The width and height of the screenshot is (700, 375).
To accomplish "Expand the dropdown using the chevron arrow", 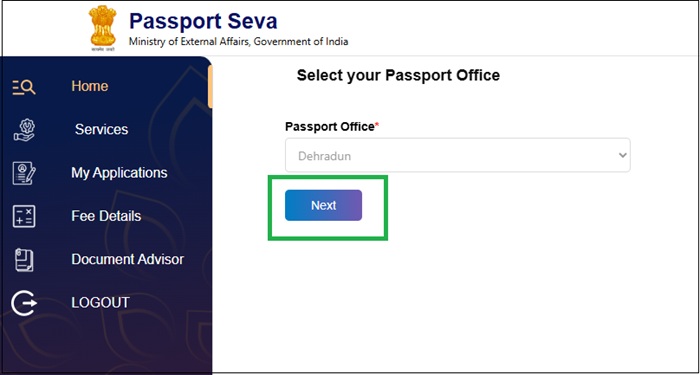I will (622, 155).
